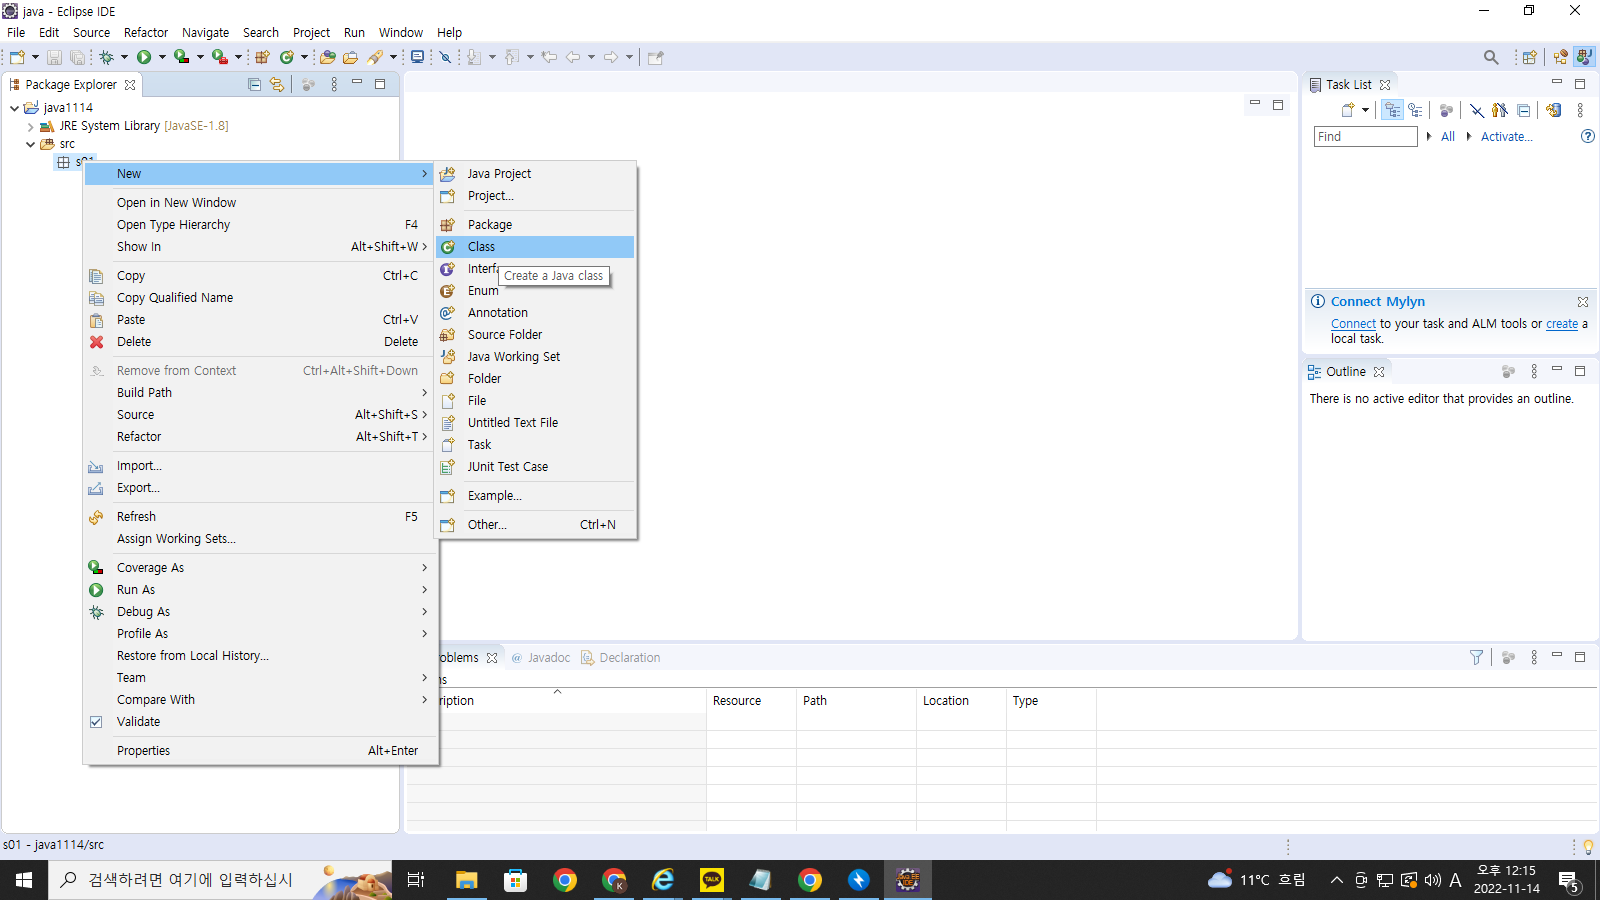
Task: Expand the JRE System Library node
Action: (x=31, y=127)
